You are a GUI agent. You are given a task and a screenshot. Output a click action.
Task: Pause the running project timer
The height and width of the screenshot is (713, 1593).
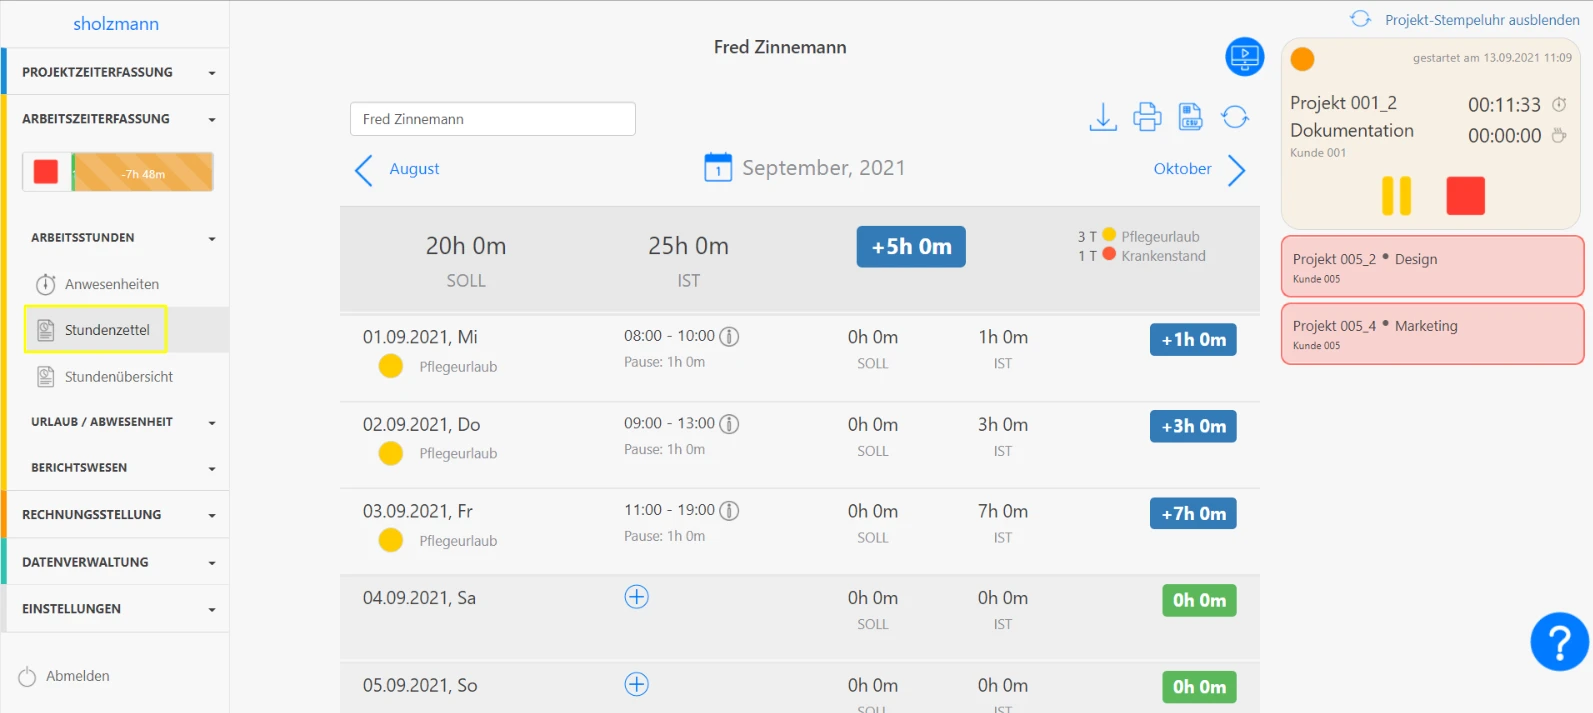pos(1396,196)
